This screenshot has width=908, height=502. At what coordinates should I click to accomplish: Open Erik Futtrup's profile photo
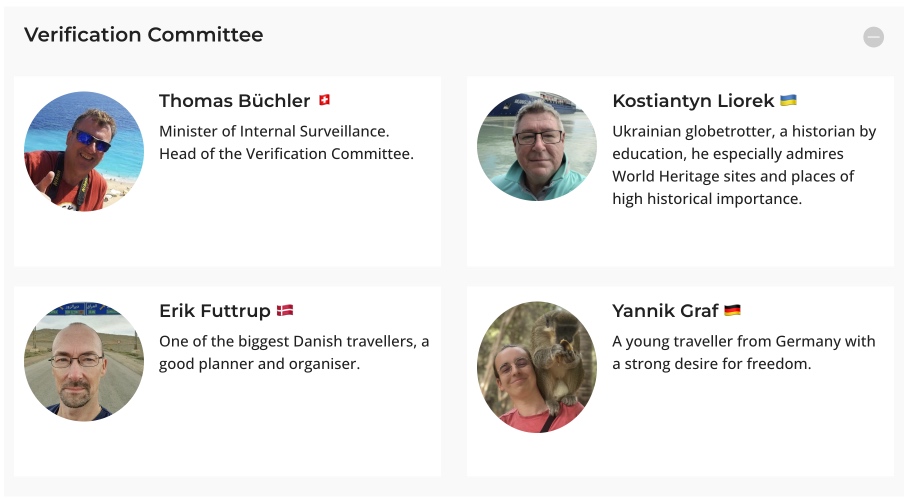click(84, 361)
